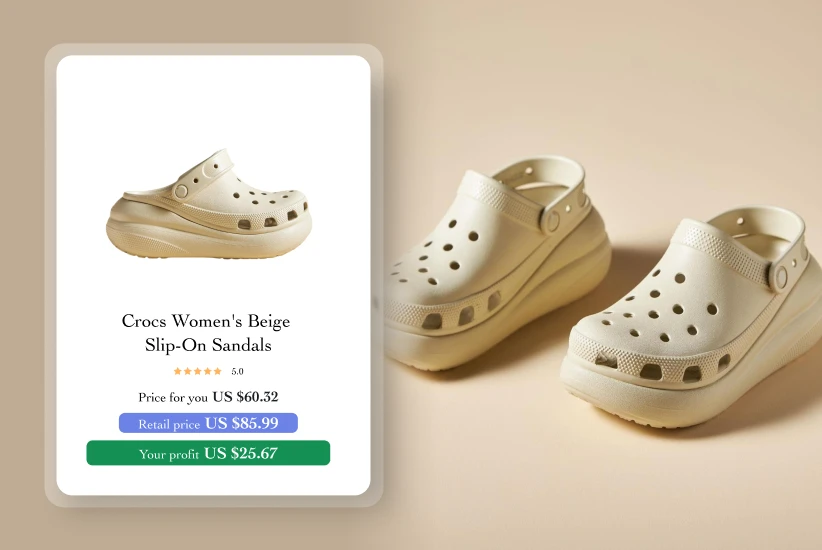Click the 'Your profit' label in green badge
Screen dimensions: 822x550
point(169,454)
